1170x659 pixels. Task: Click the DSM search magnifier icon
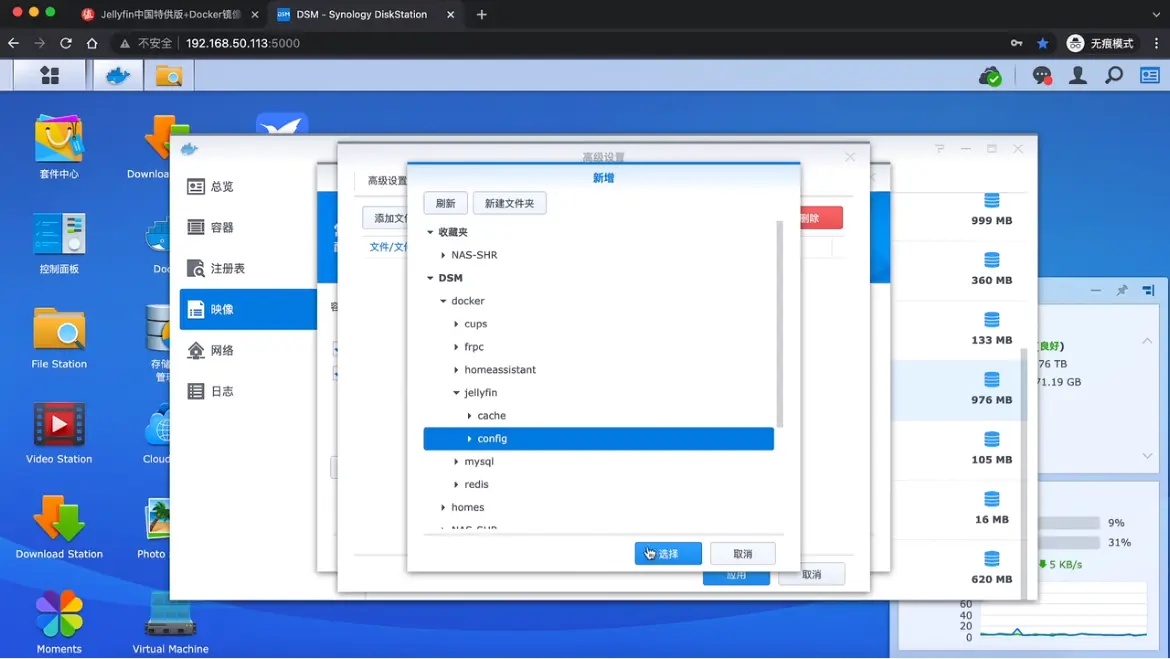(x=1114, y=76)
